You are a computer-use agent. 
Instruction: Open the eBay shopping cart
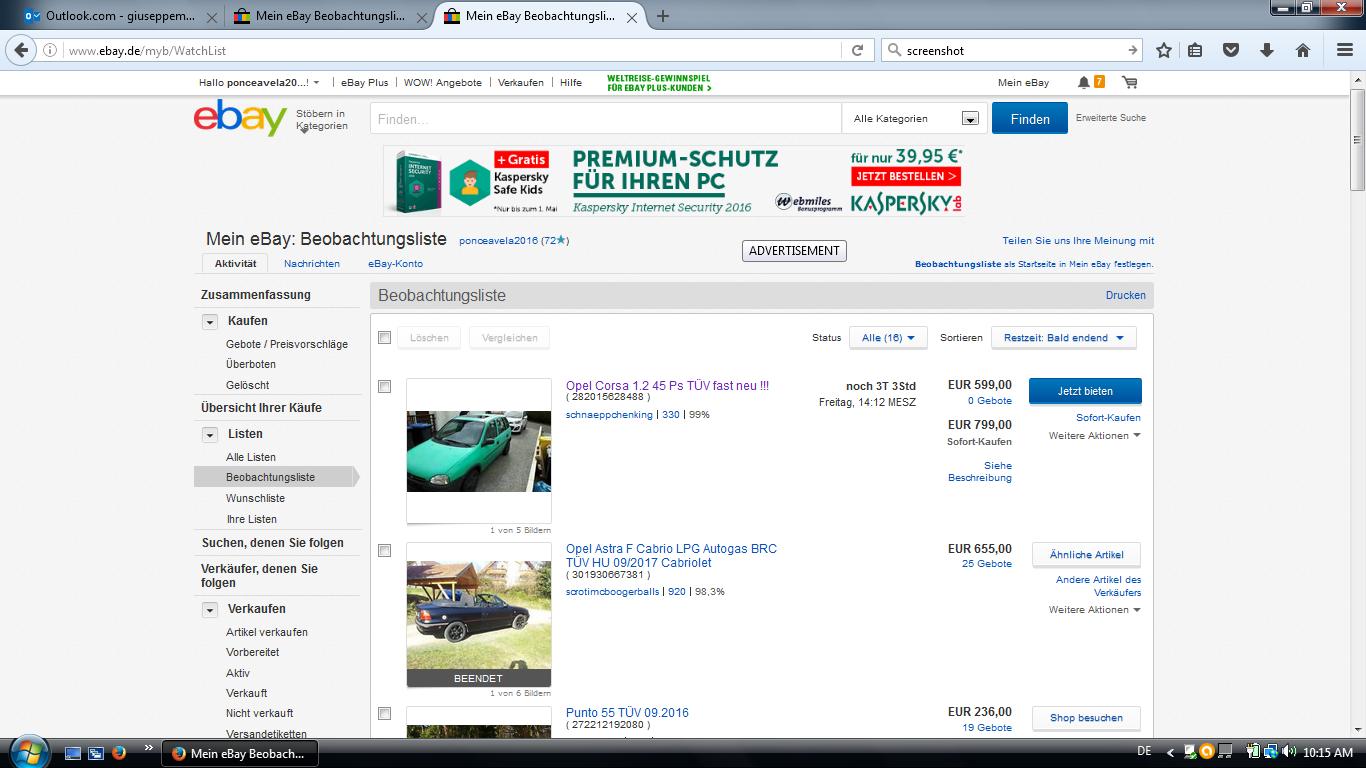1129,82
